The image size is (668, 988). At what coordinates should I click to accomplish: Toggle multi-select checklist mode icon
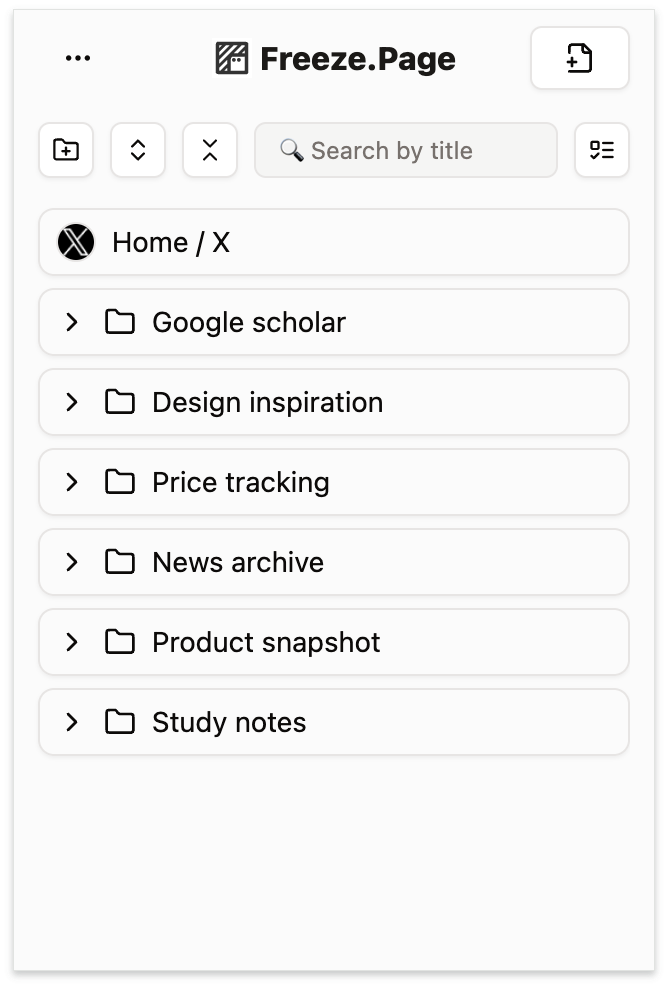point(602,150)
